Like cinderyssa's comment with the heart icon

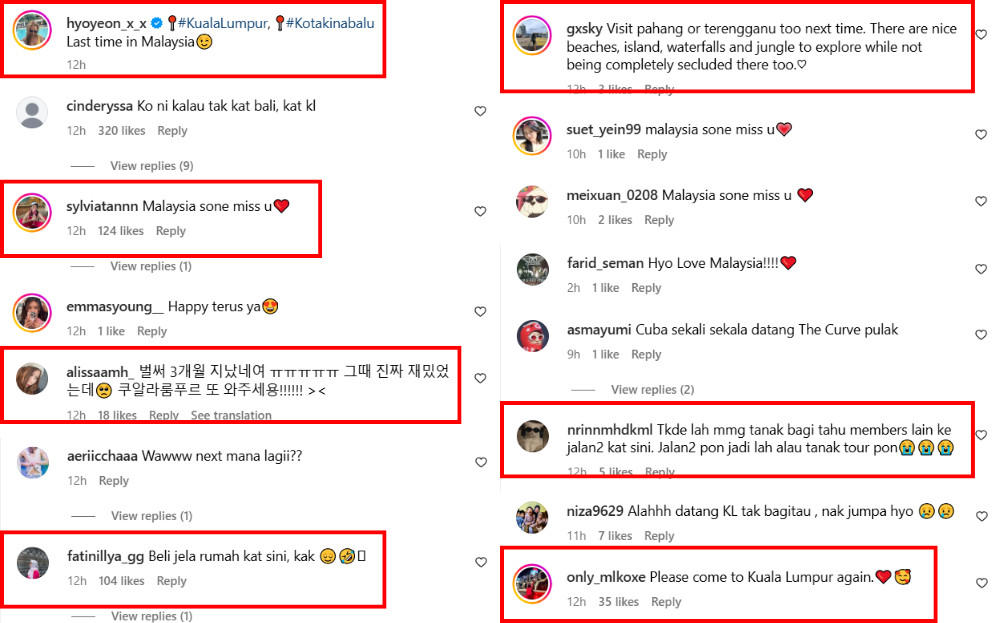coord(480,111)
